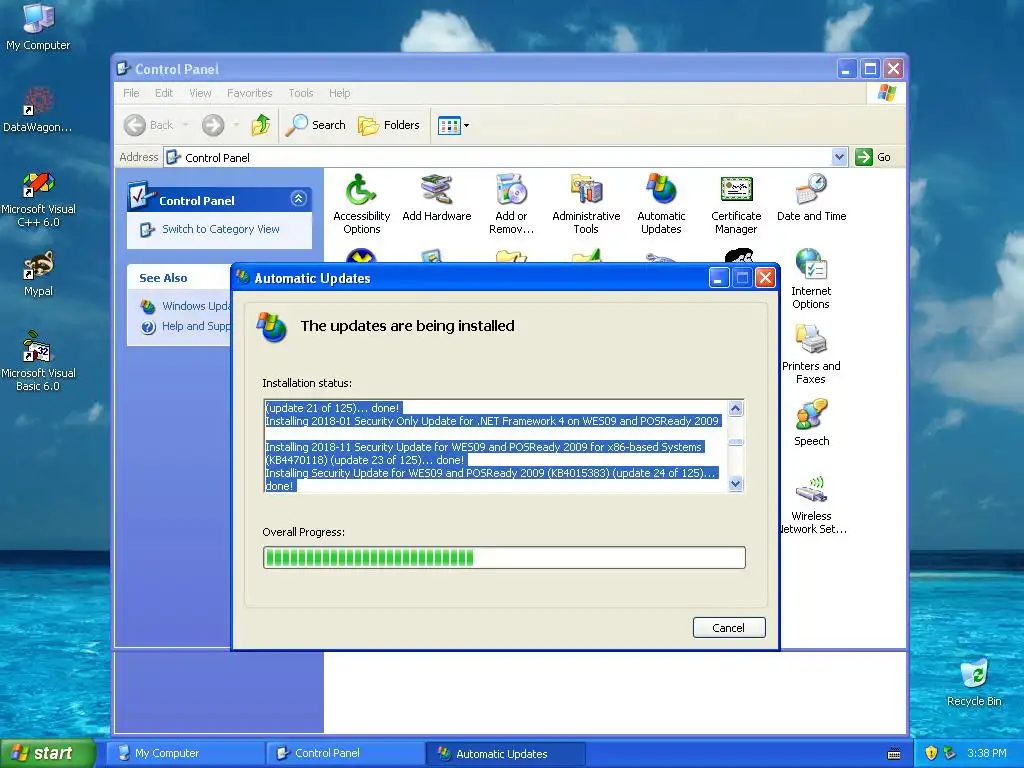
Task: Select the Mypal browser shortcut
Action: [38, 274]
